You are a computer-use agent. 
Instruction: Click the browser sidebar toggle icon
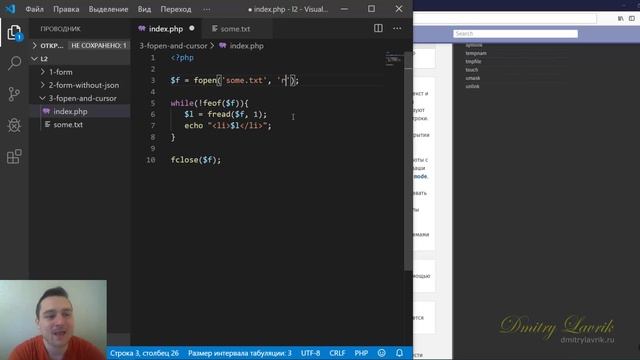tap(632, 18)
